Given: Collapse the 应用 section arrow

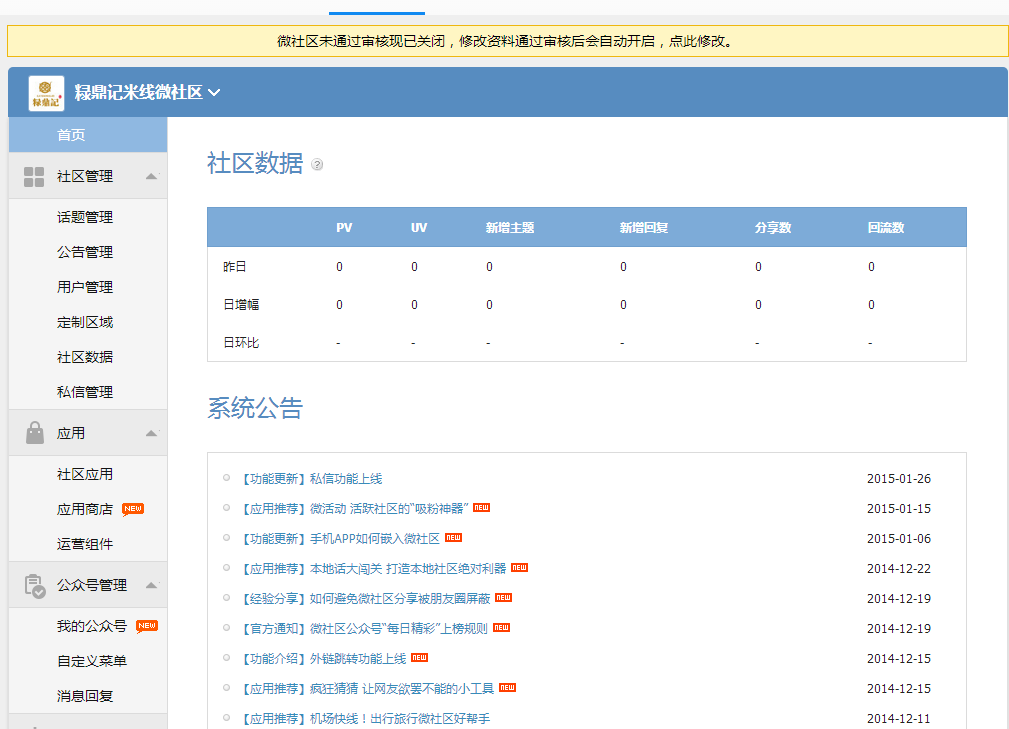Looking at the screenshot, I should click(151, 433).
